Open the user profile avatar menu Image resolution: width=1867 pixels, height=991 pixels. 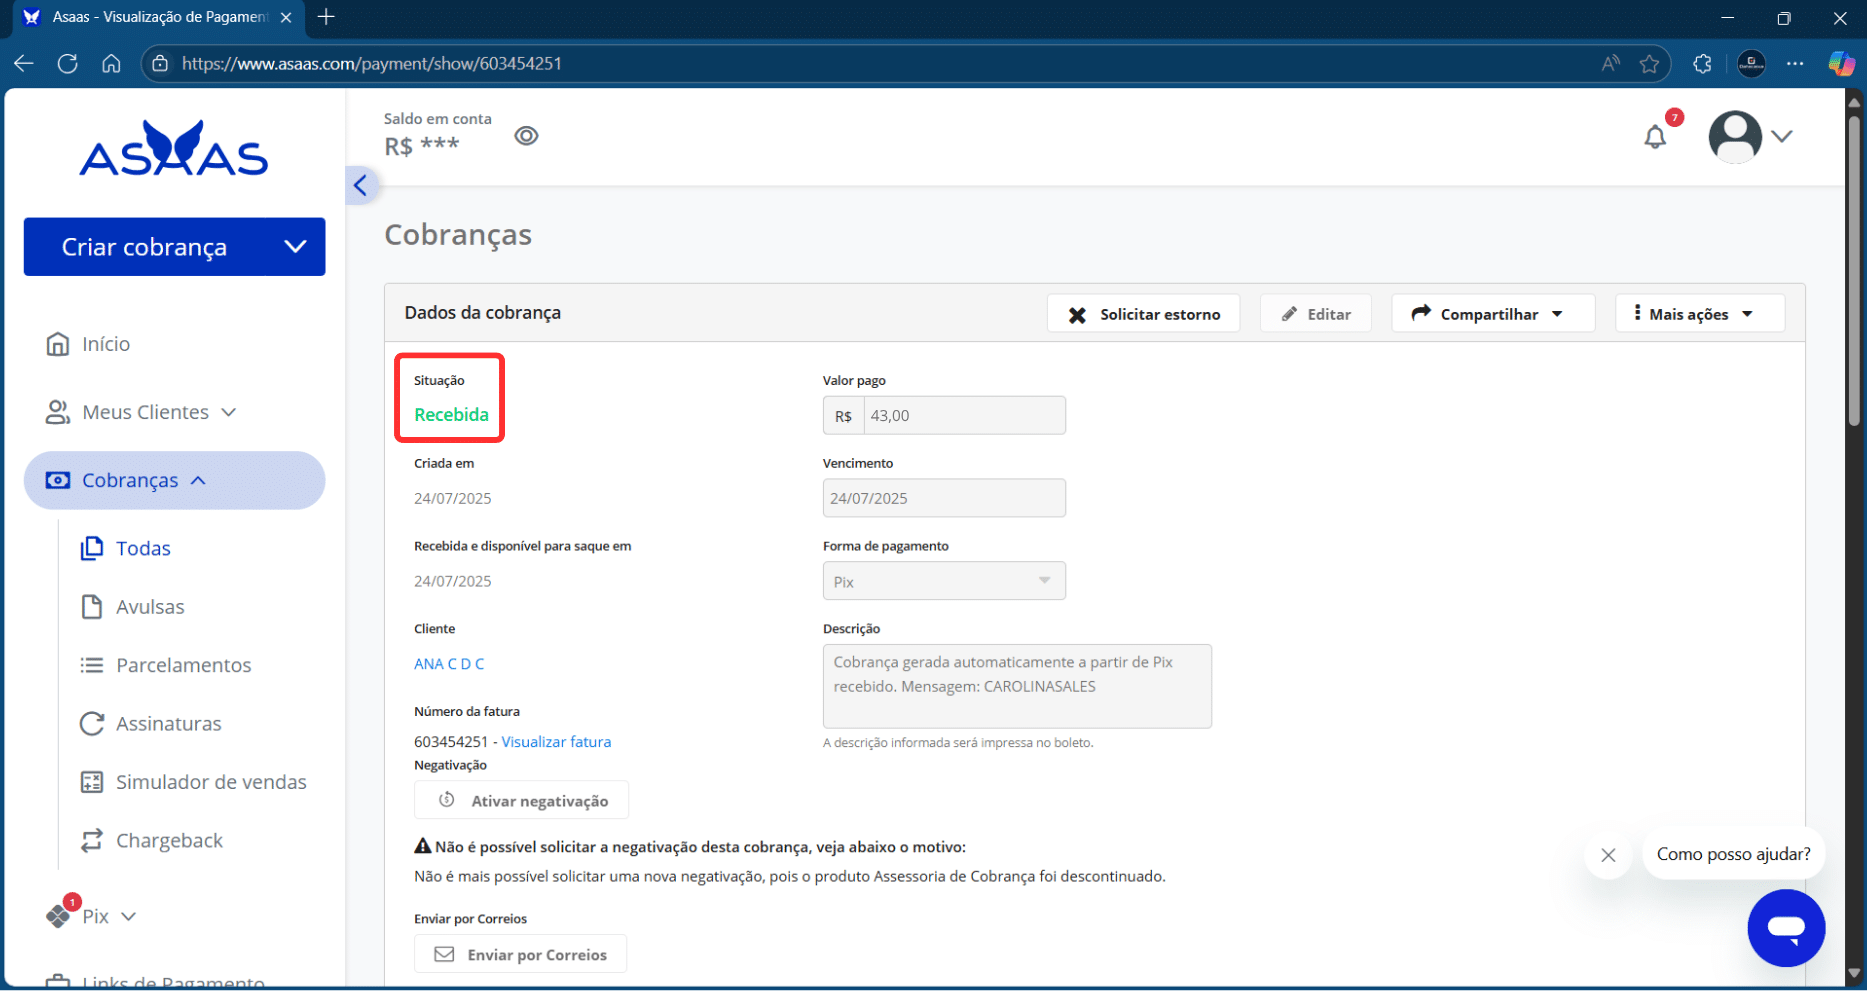tap(1749, 136)
